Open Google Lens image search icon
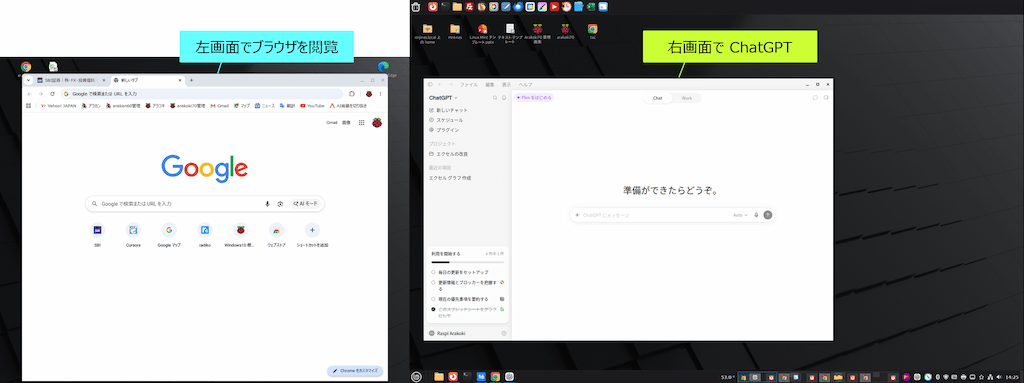The image size is (1024, 383). [280, 204]
